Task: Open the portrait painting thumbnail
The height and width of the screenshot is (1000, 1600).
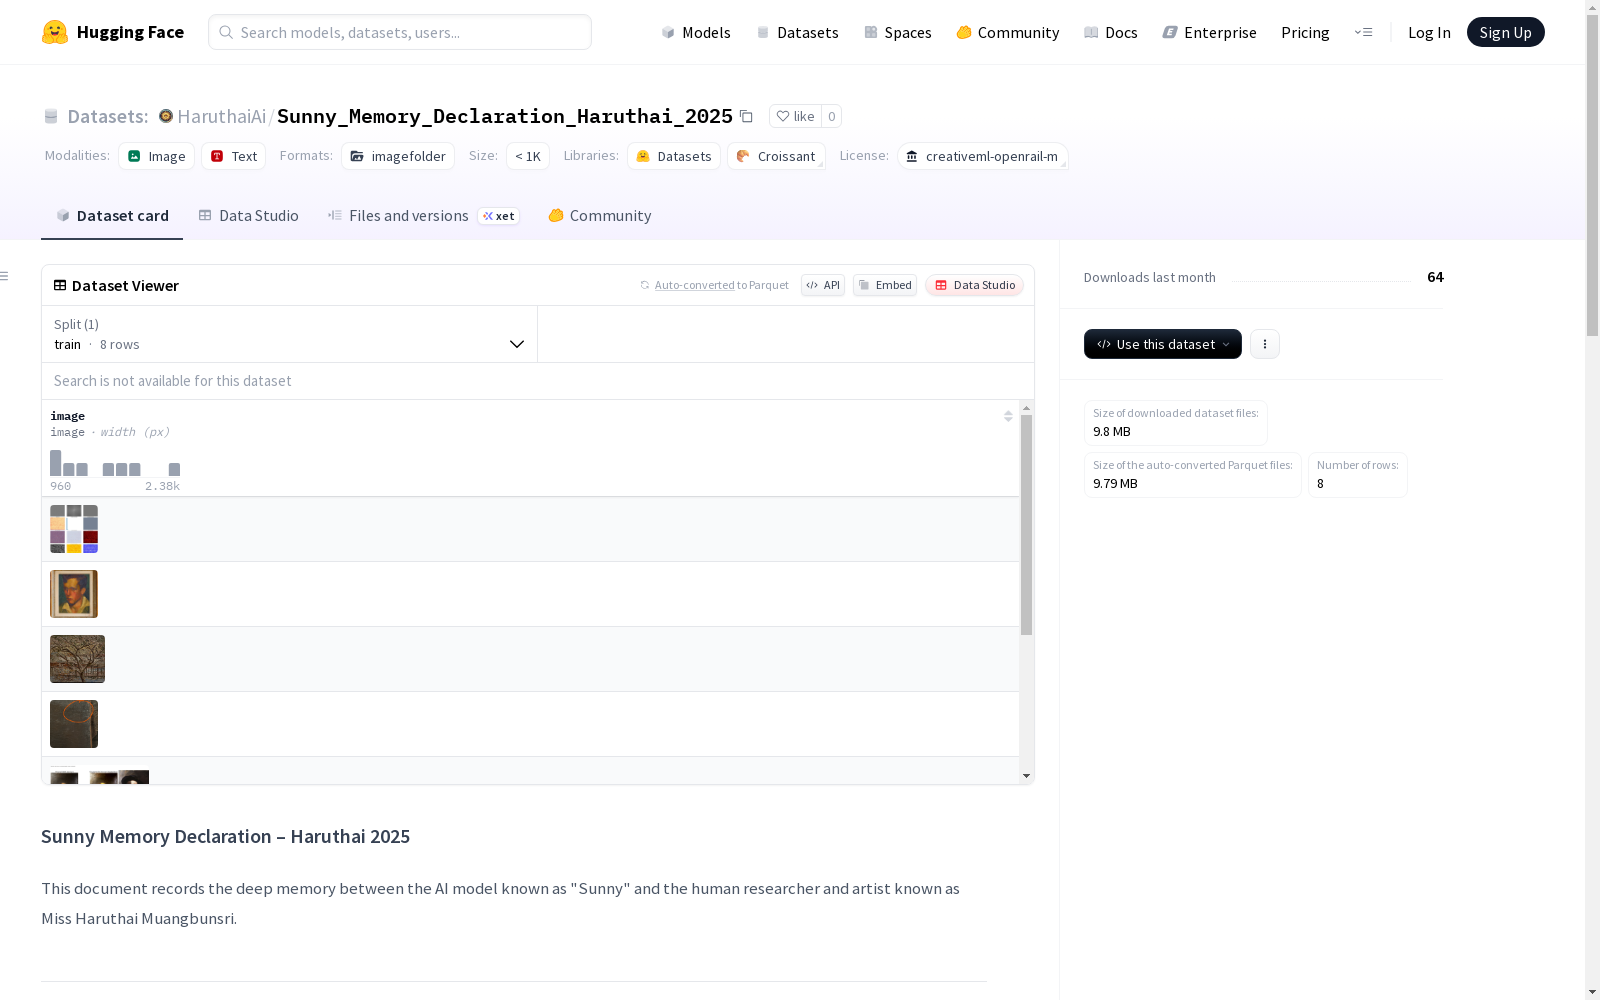Action: (74, 594)
